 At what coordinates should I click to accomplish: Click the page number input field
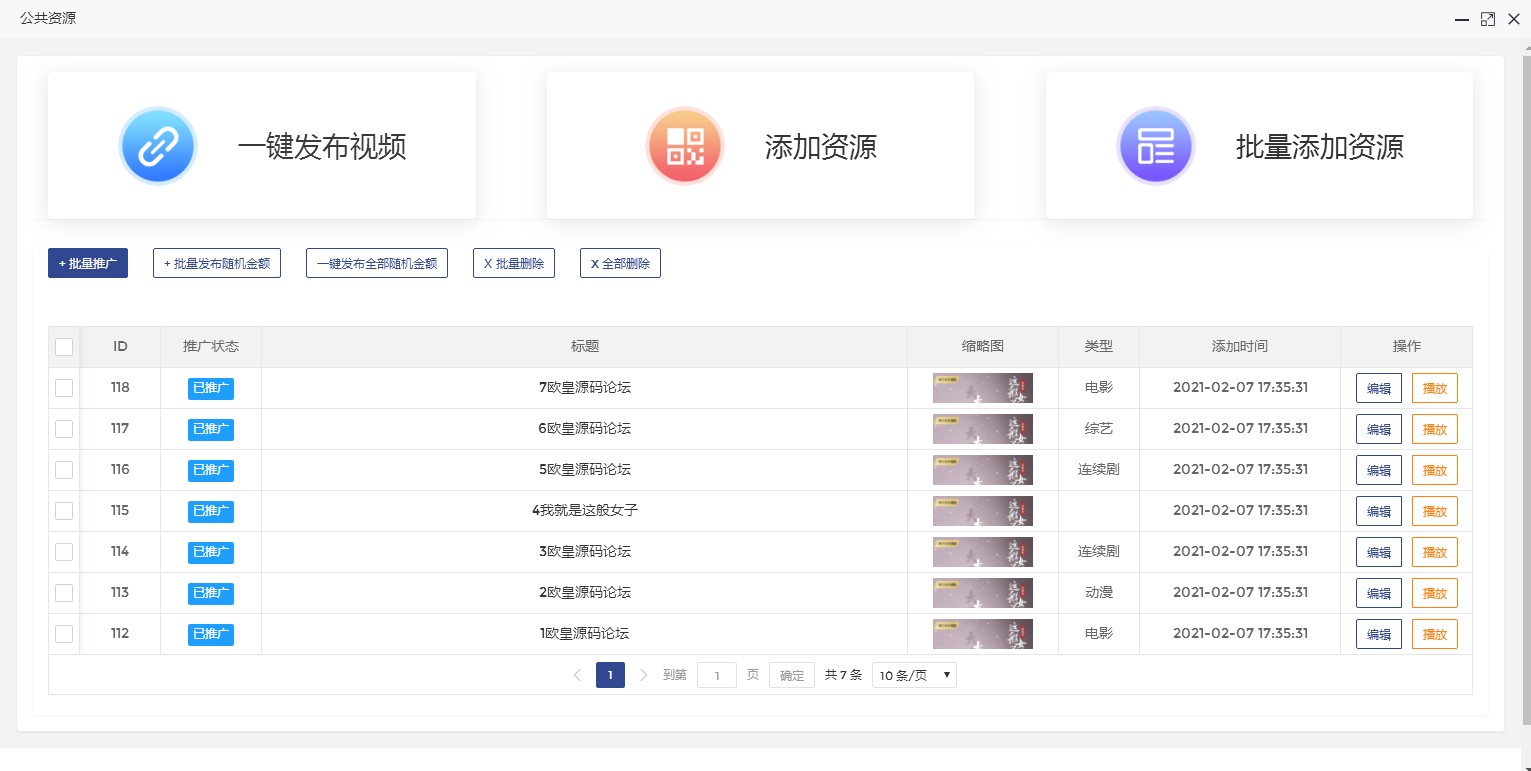point(716,675)
